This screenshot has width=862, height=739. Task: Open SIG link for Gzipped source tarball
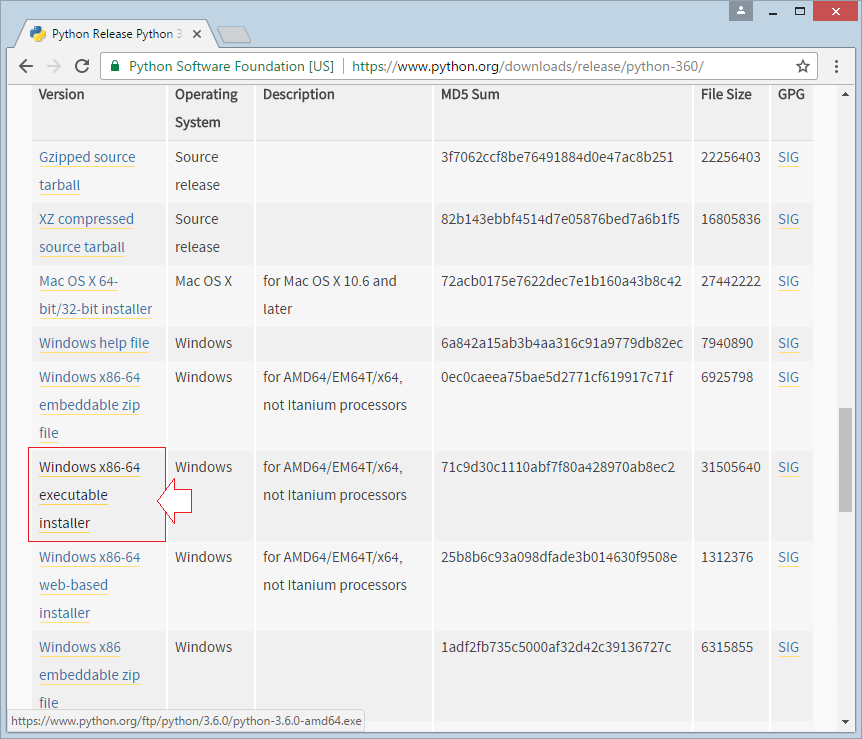[788, 157]
